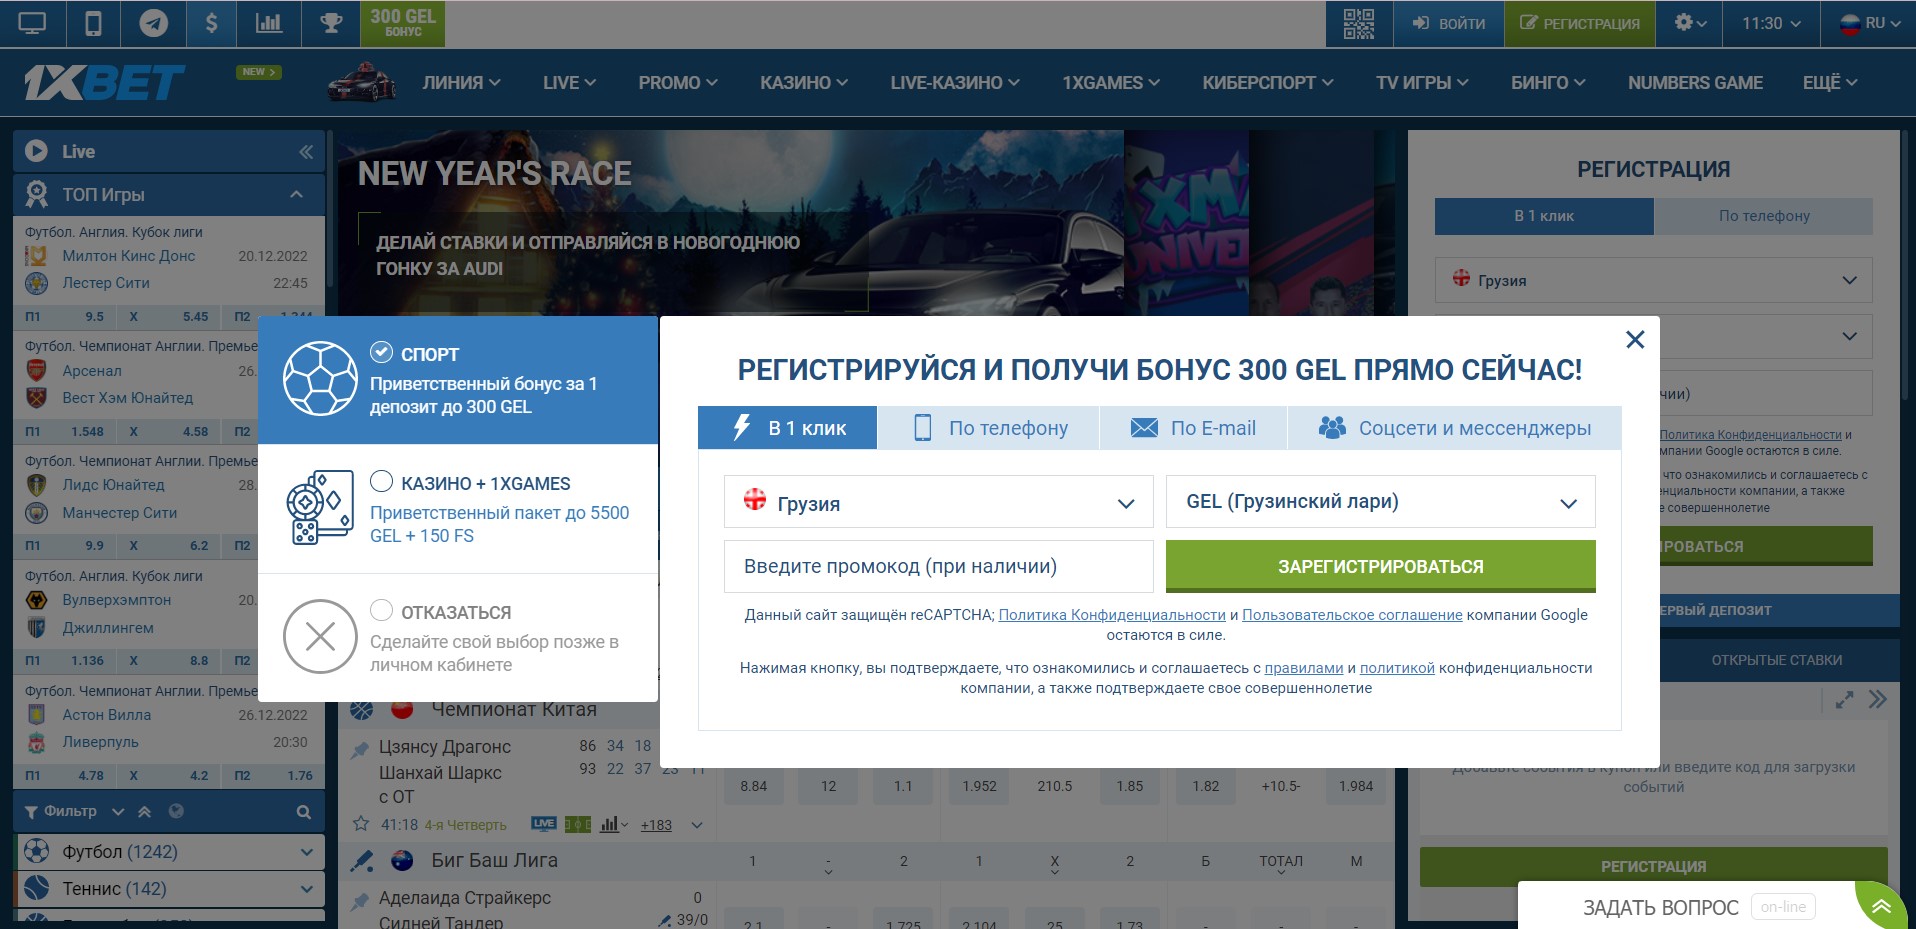This screenshot has width=1916, height=929.
Task: Open the LIVE menu
Action: coord(569,83)
